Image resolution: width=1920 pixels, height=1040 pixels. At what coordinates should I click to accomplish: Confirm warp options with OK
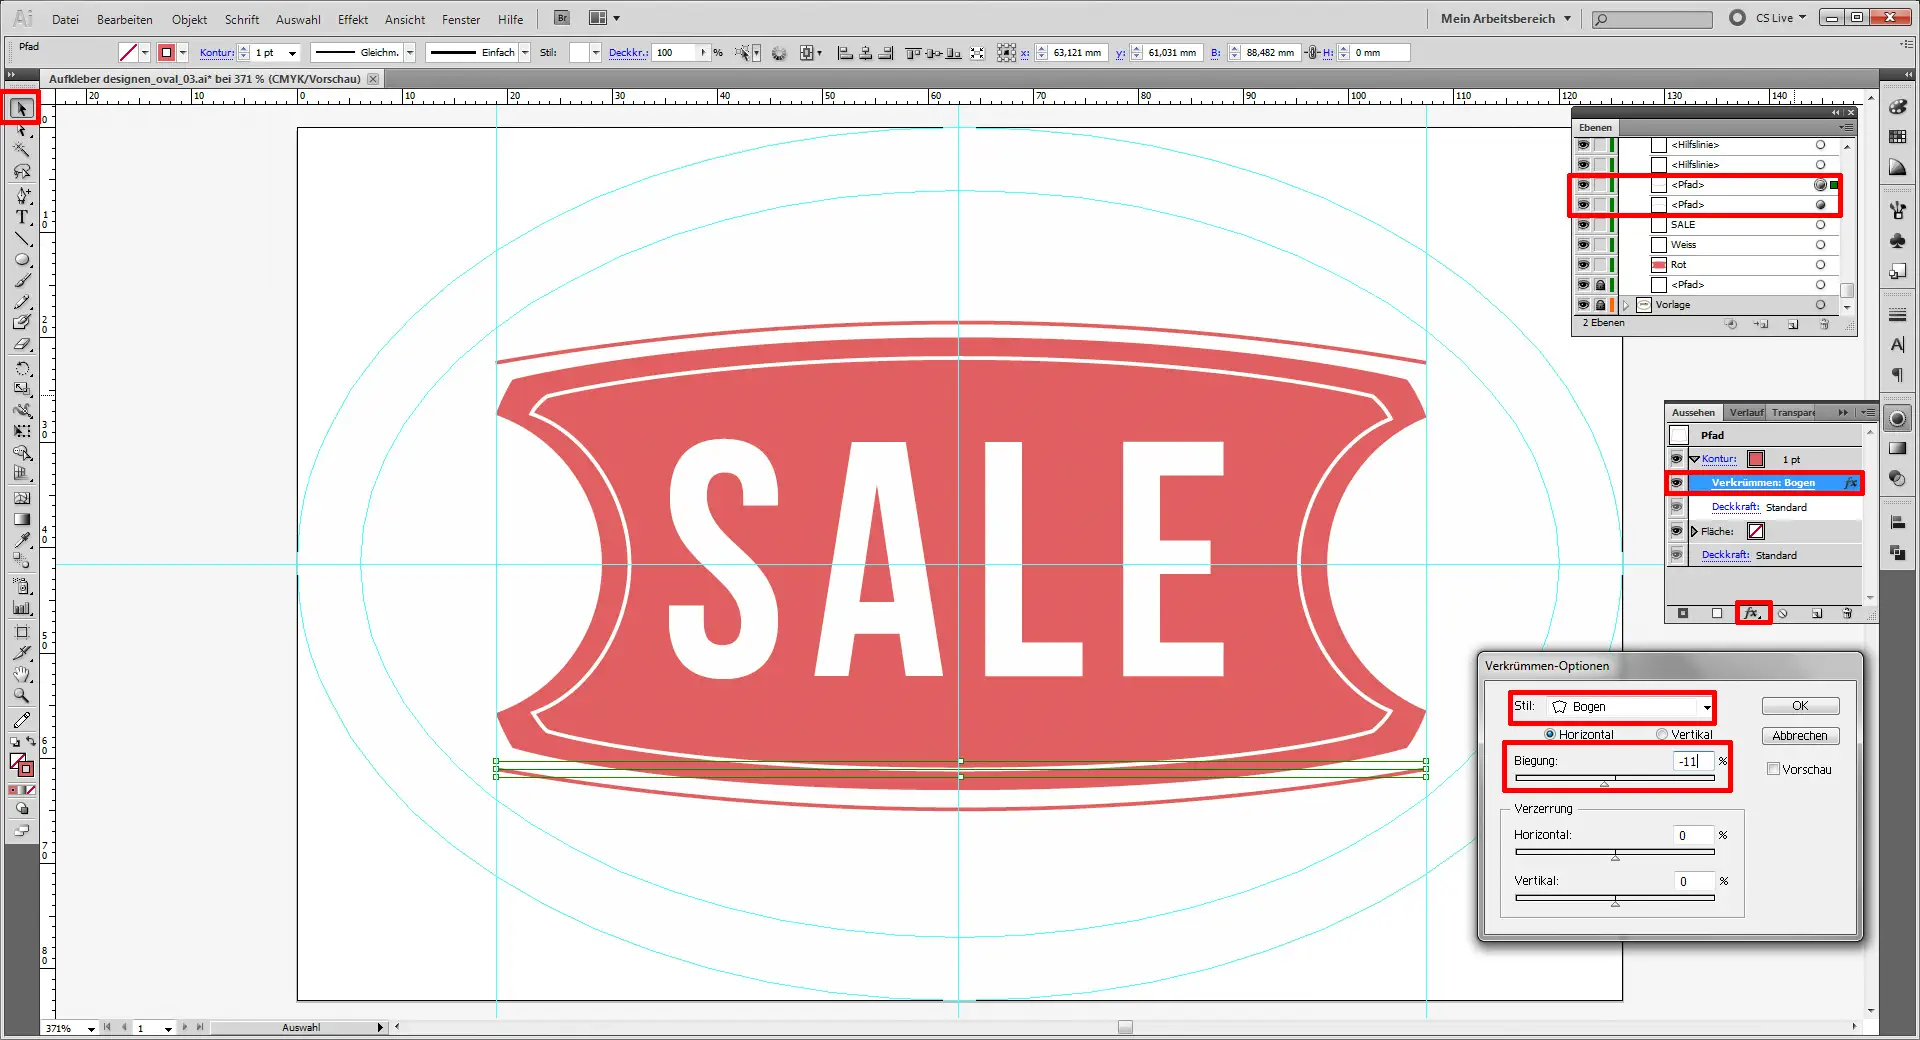(1800, 706)
